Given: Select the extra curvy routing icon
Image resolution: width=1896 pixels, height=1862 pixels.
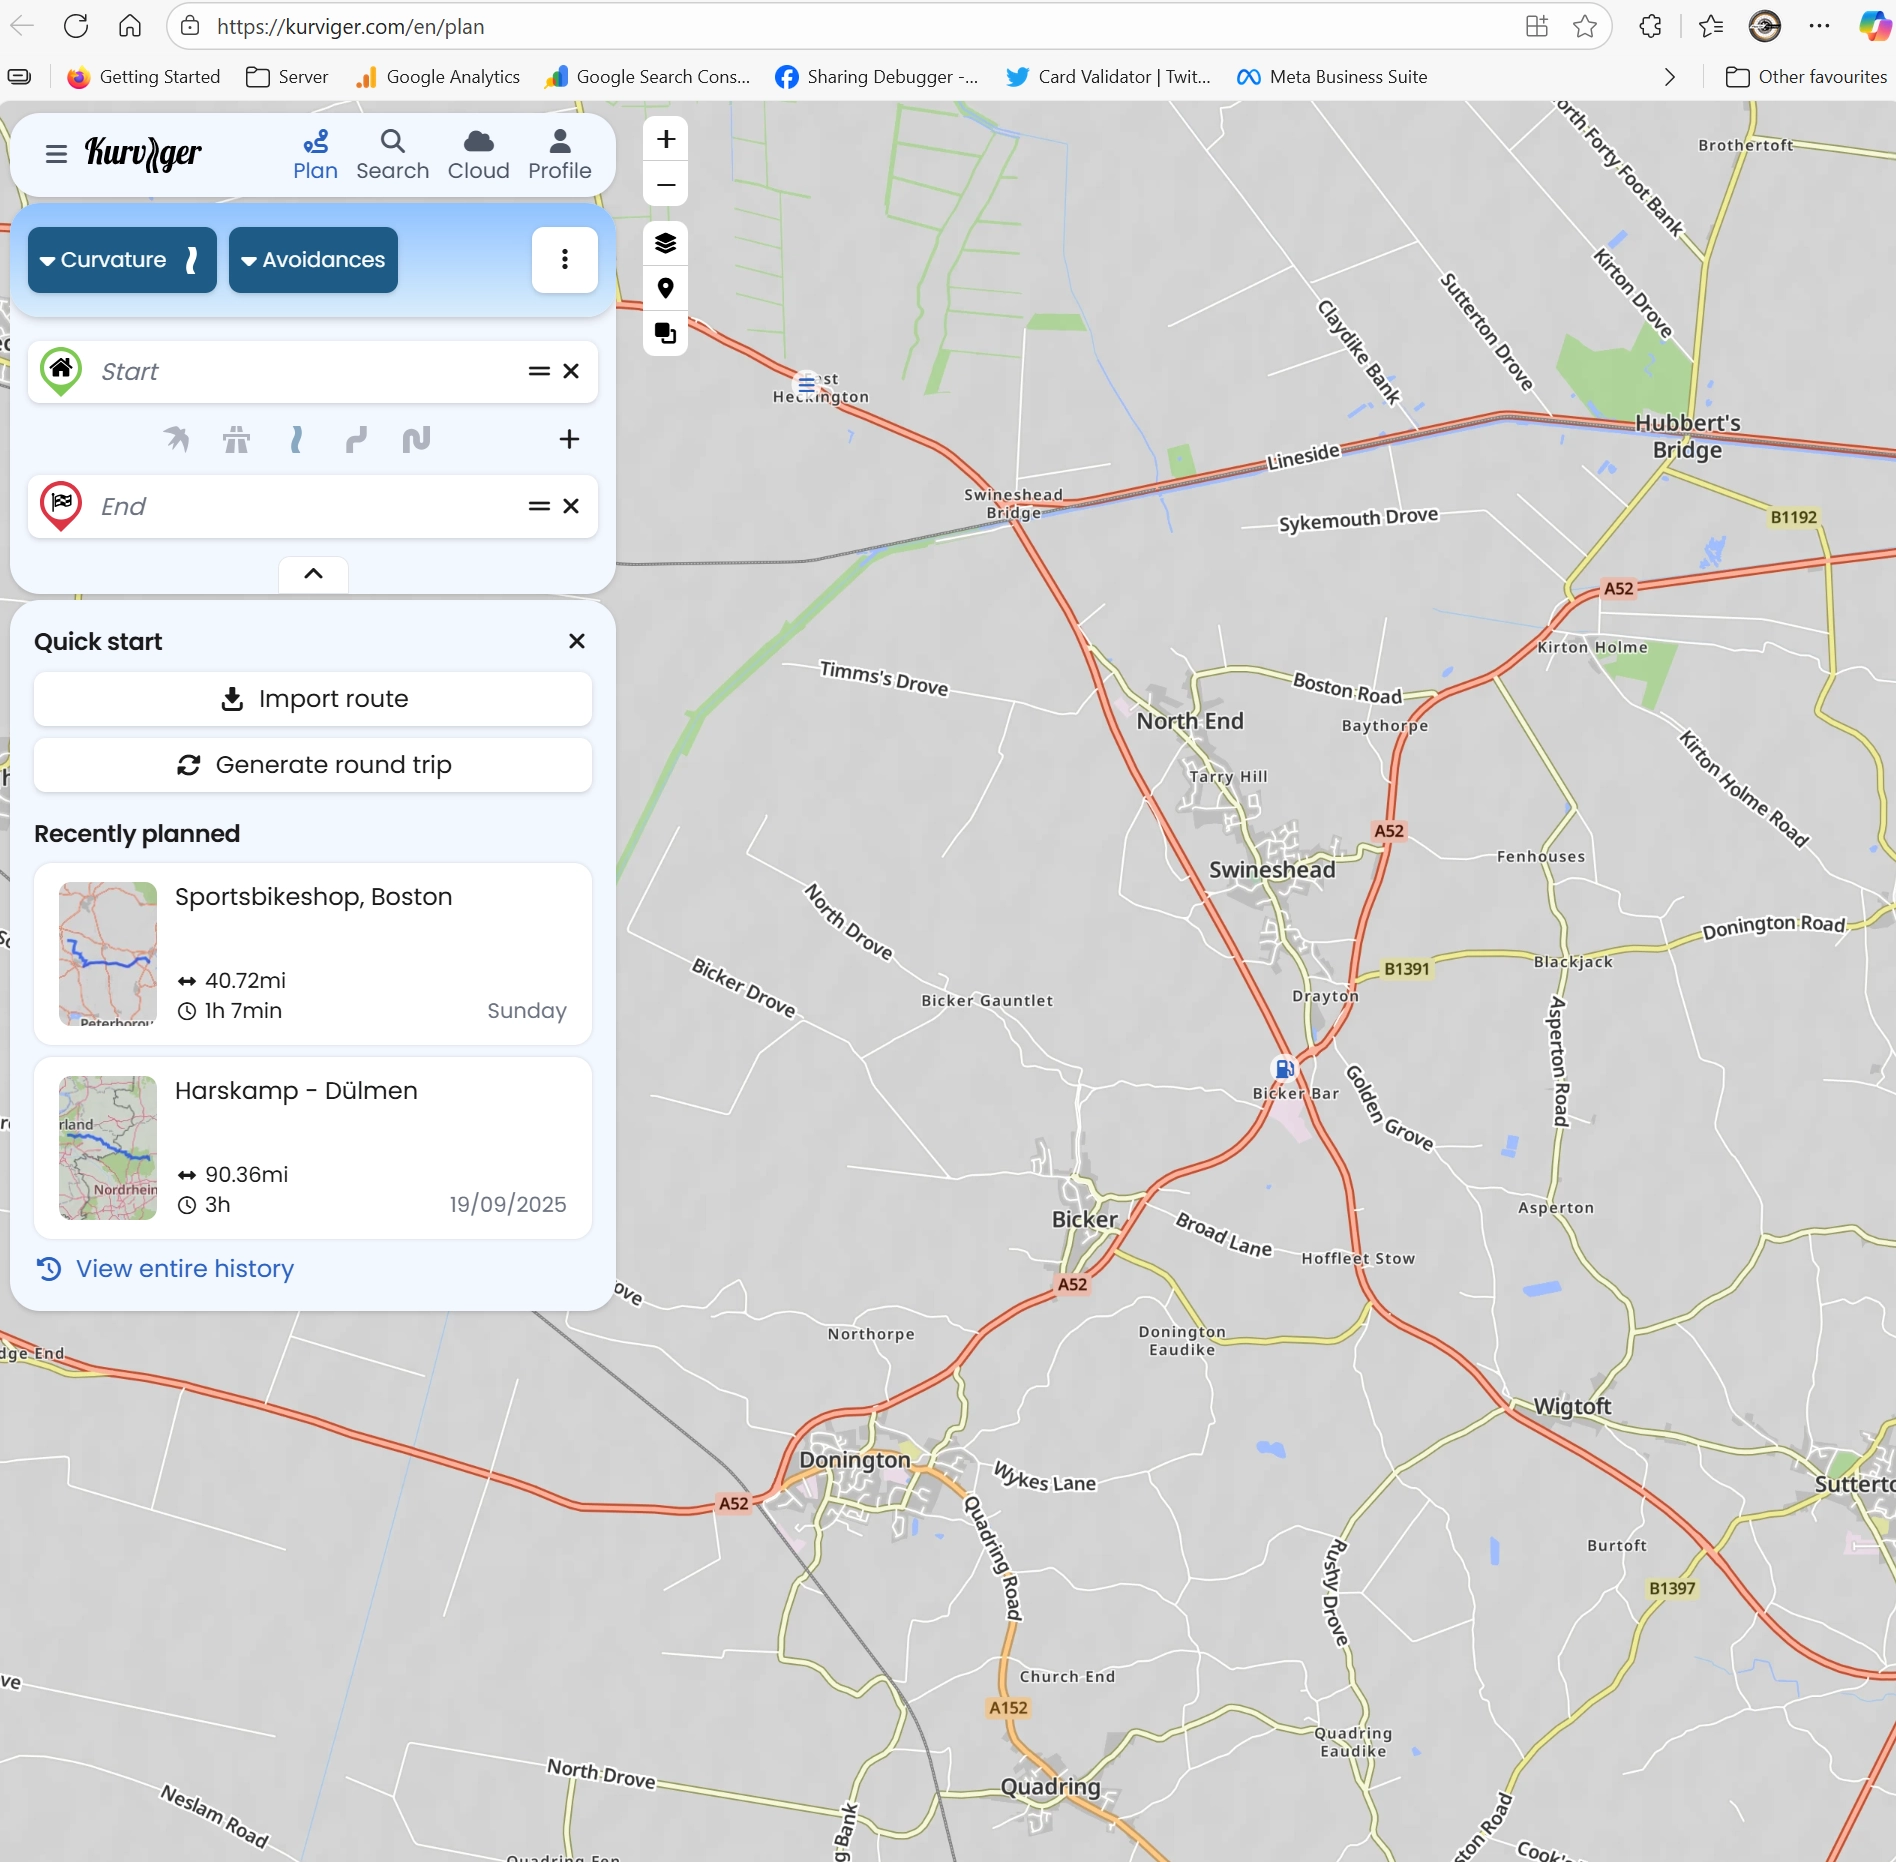Looking at the screenshot, I should click(x=416, y=439).
